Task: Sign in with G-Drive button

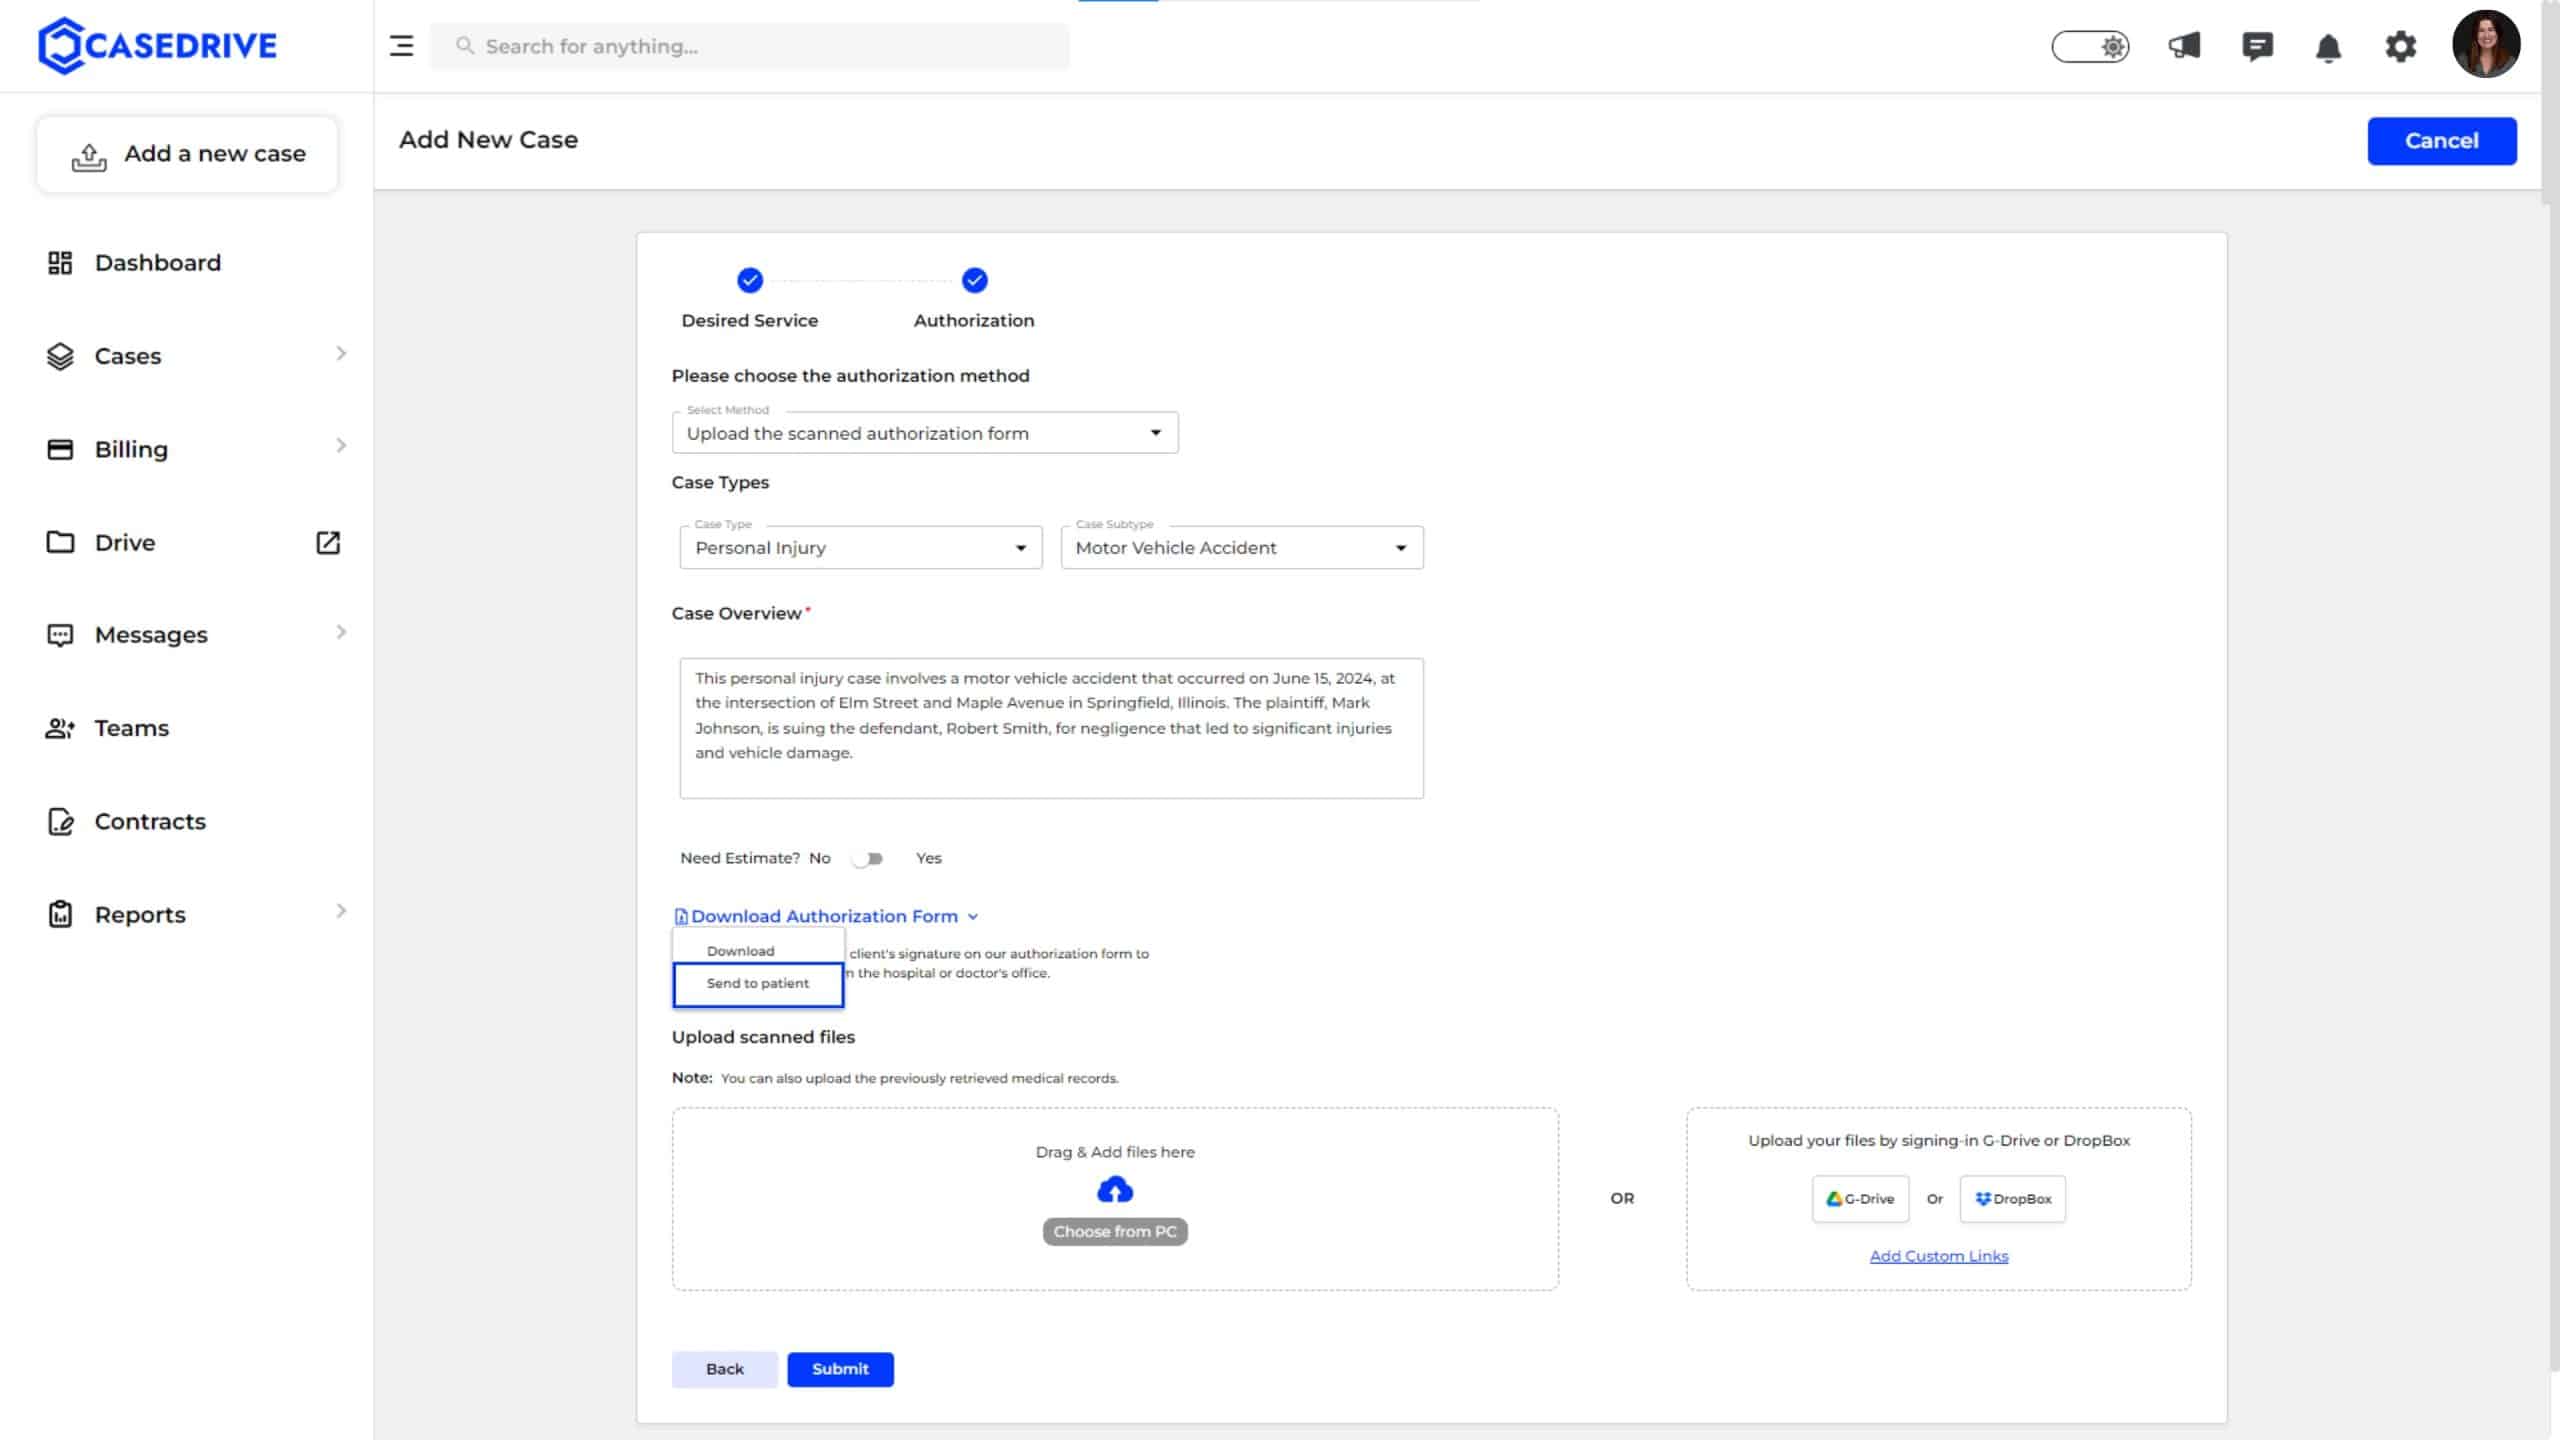Action: click(1860, 1199)
